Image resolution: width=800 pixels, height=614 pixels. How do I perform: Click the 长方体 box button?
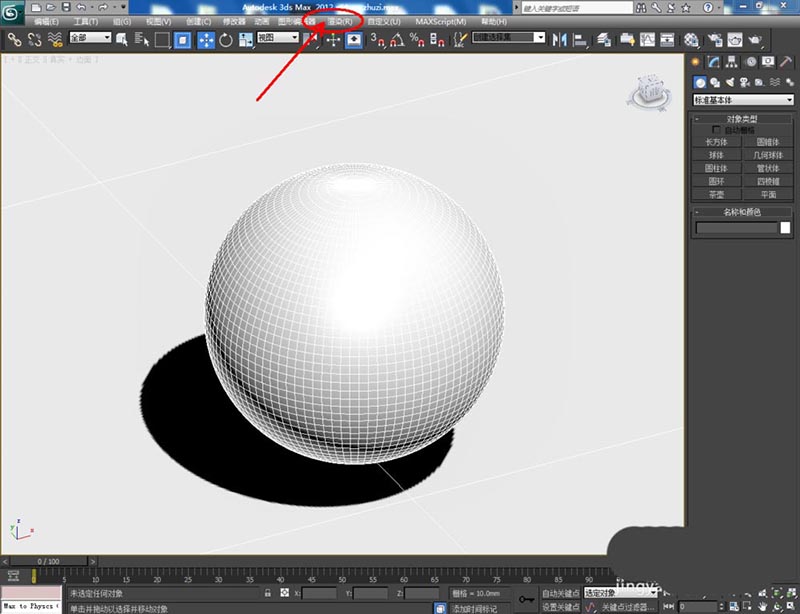coord(717,142)
